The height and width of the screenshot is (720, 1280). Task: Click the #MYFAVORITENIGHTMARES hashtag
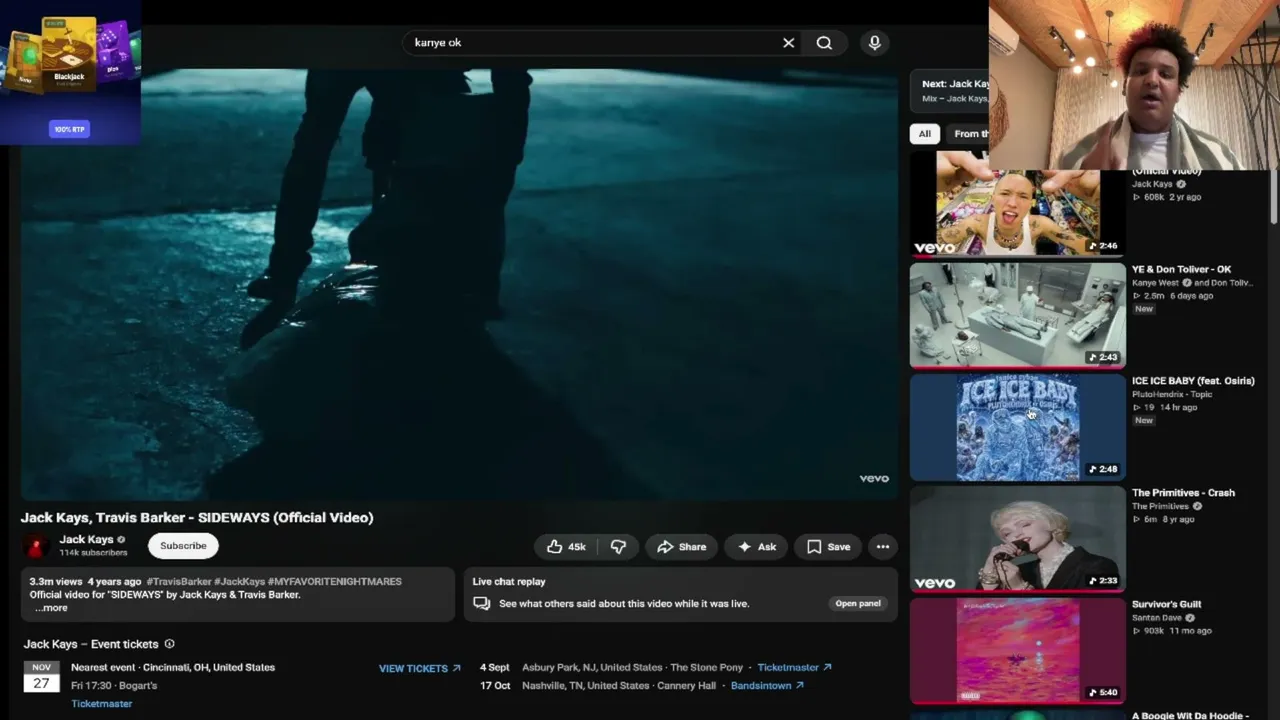tap(335, 581)
